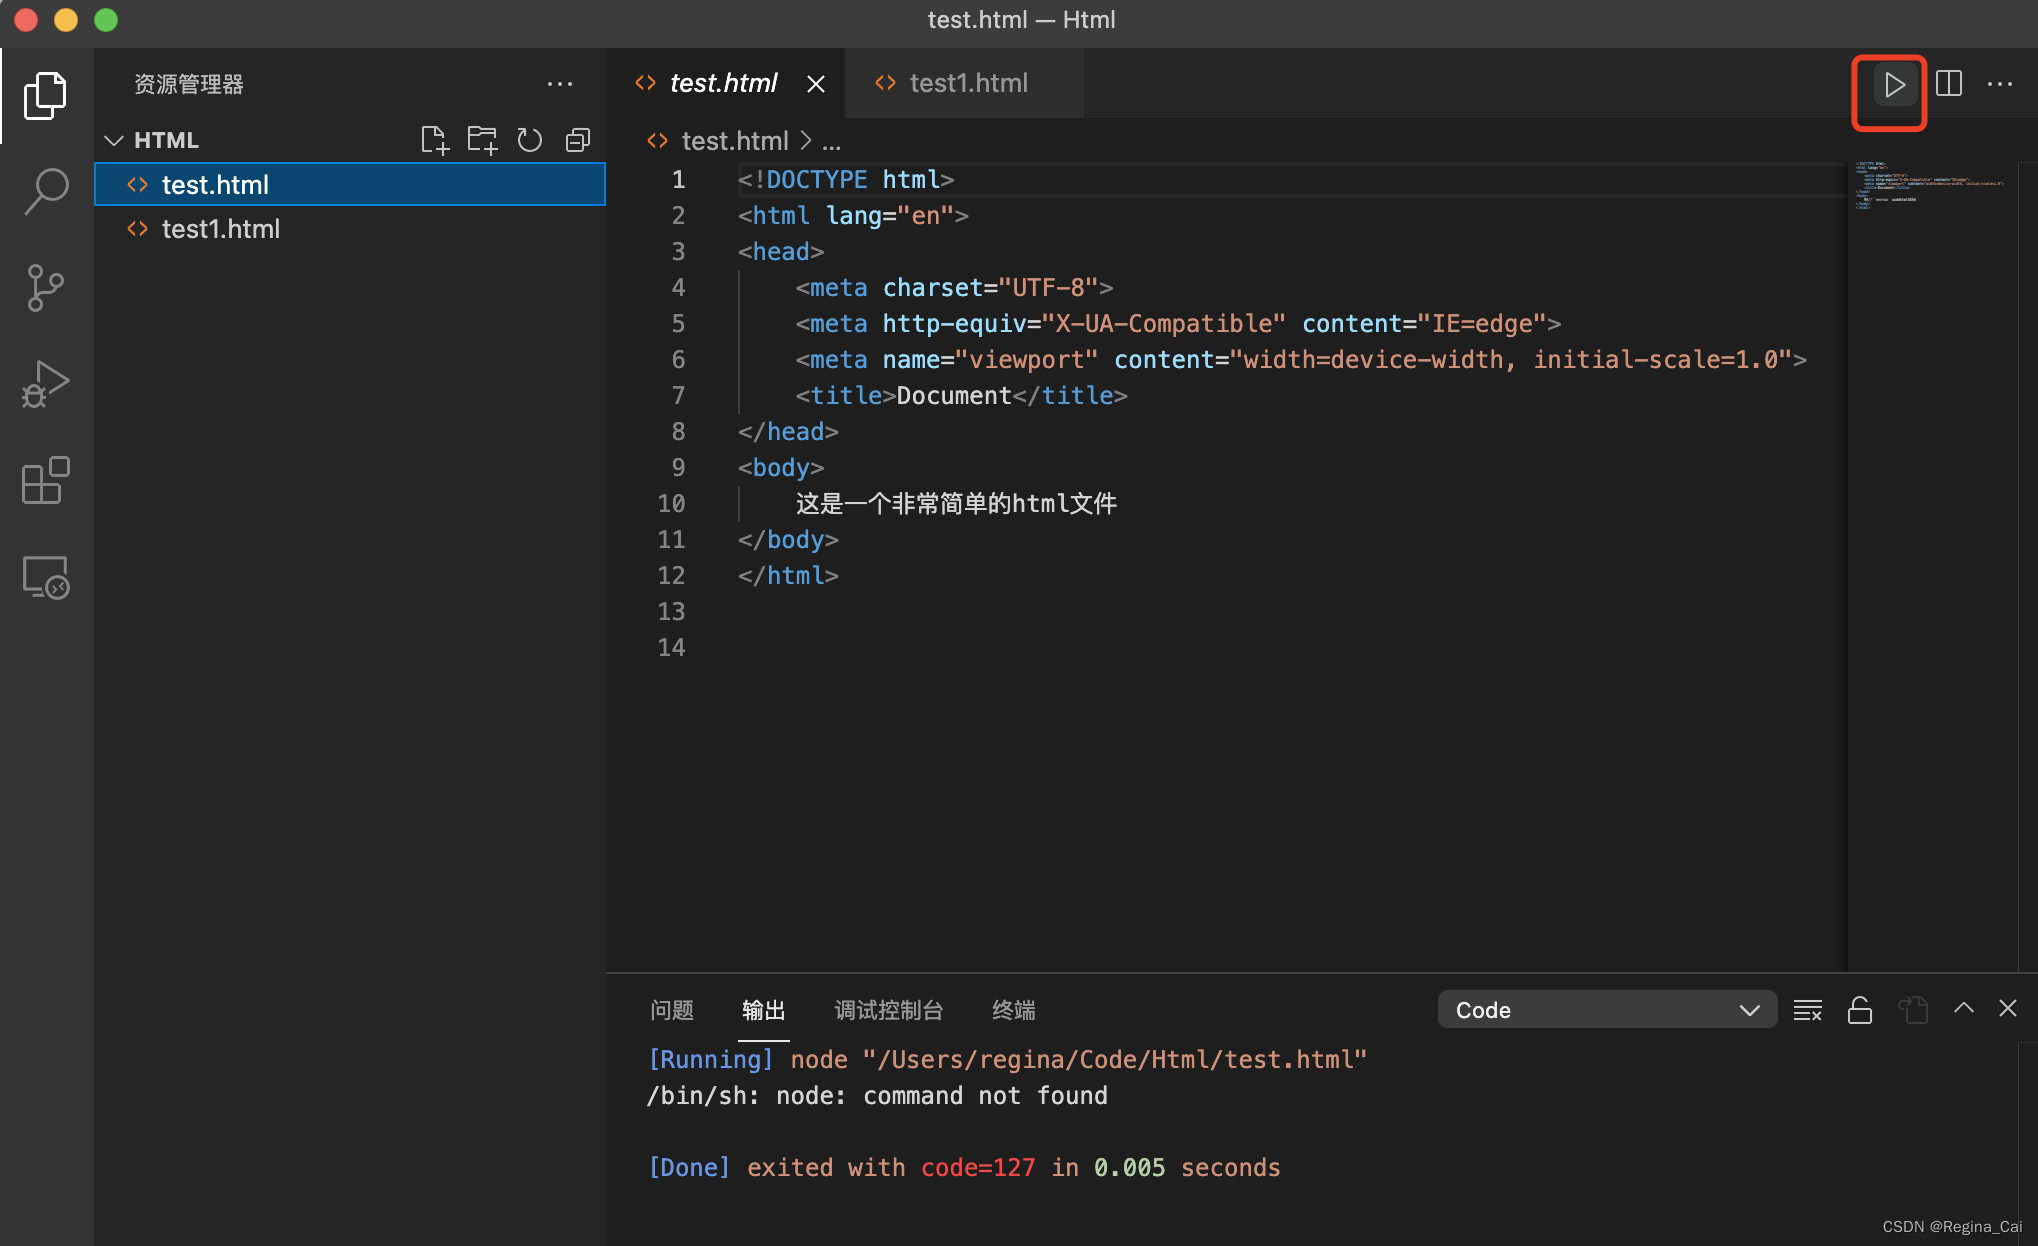Close the test.html editor tab
The image size is (2038, 1246).
coord(816,84)
